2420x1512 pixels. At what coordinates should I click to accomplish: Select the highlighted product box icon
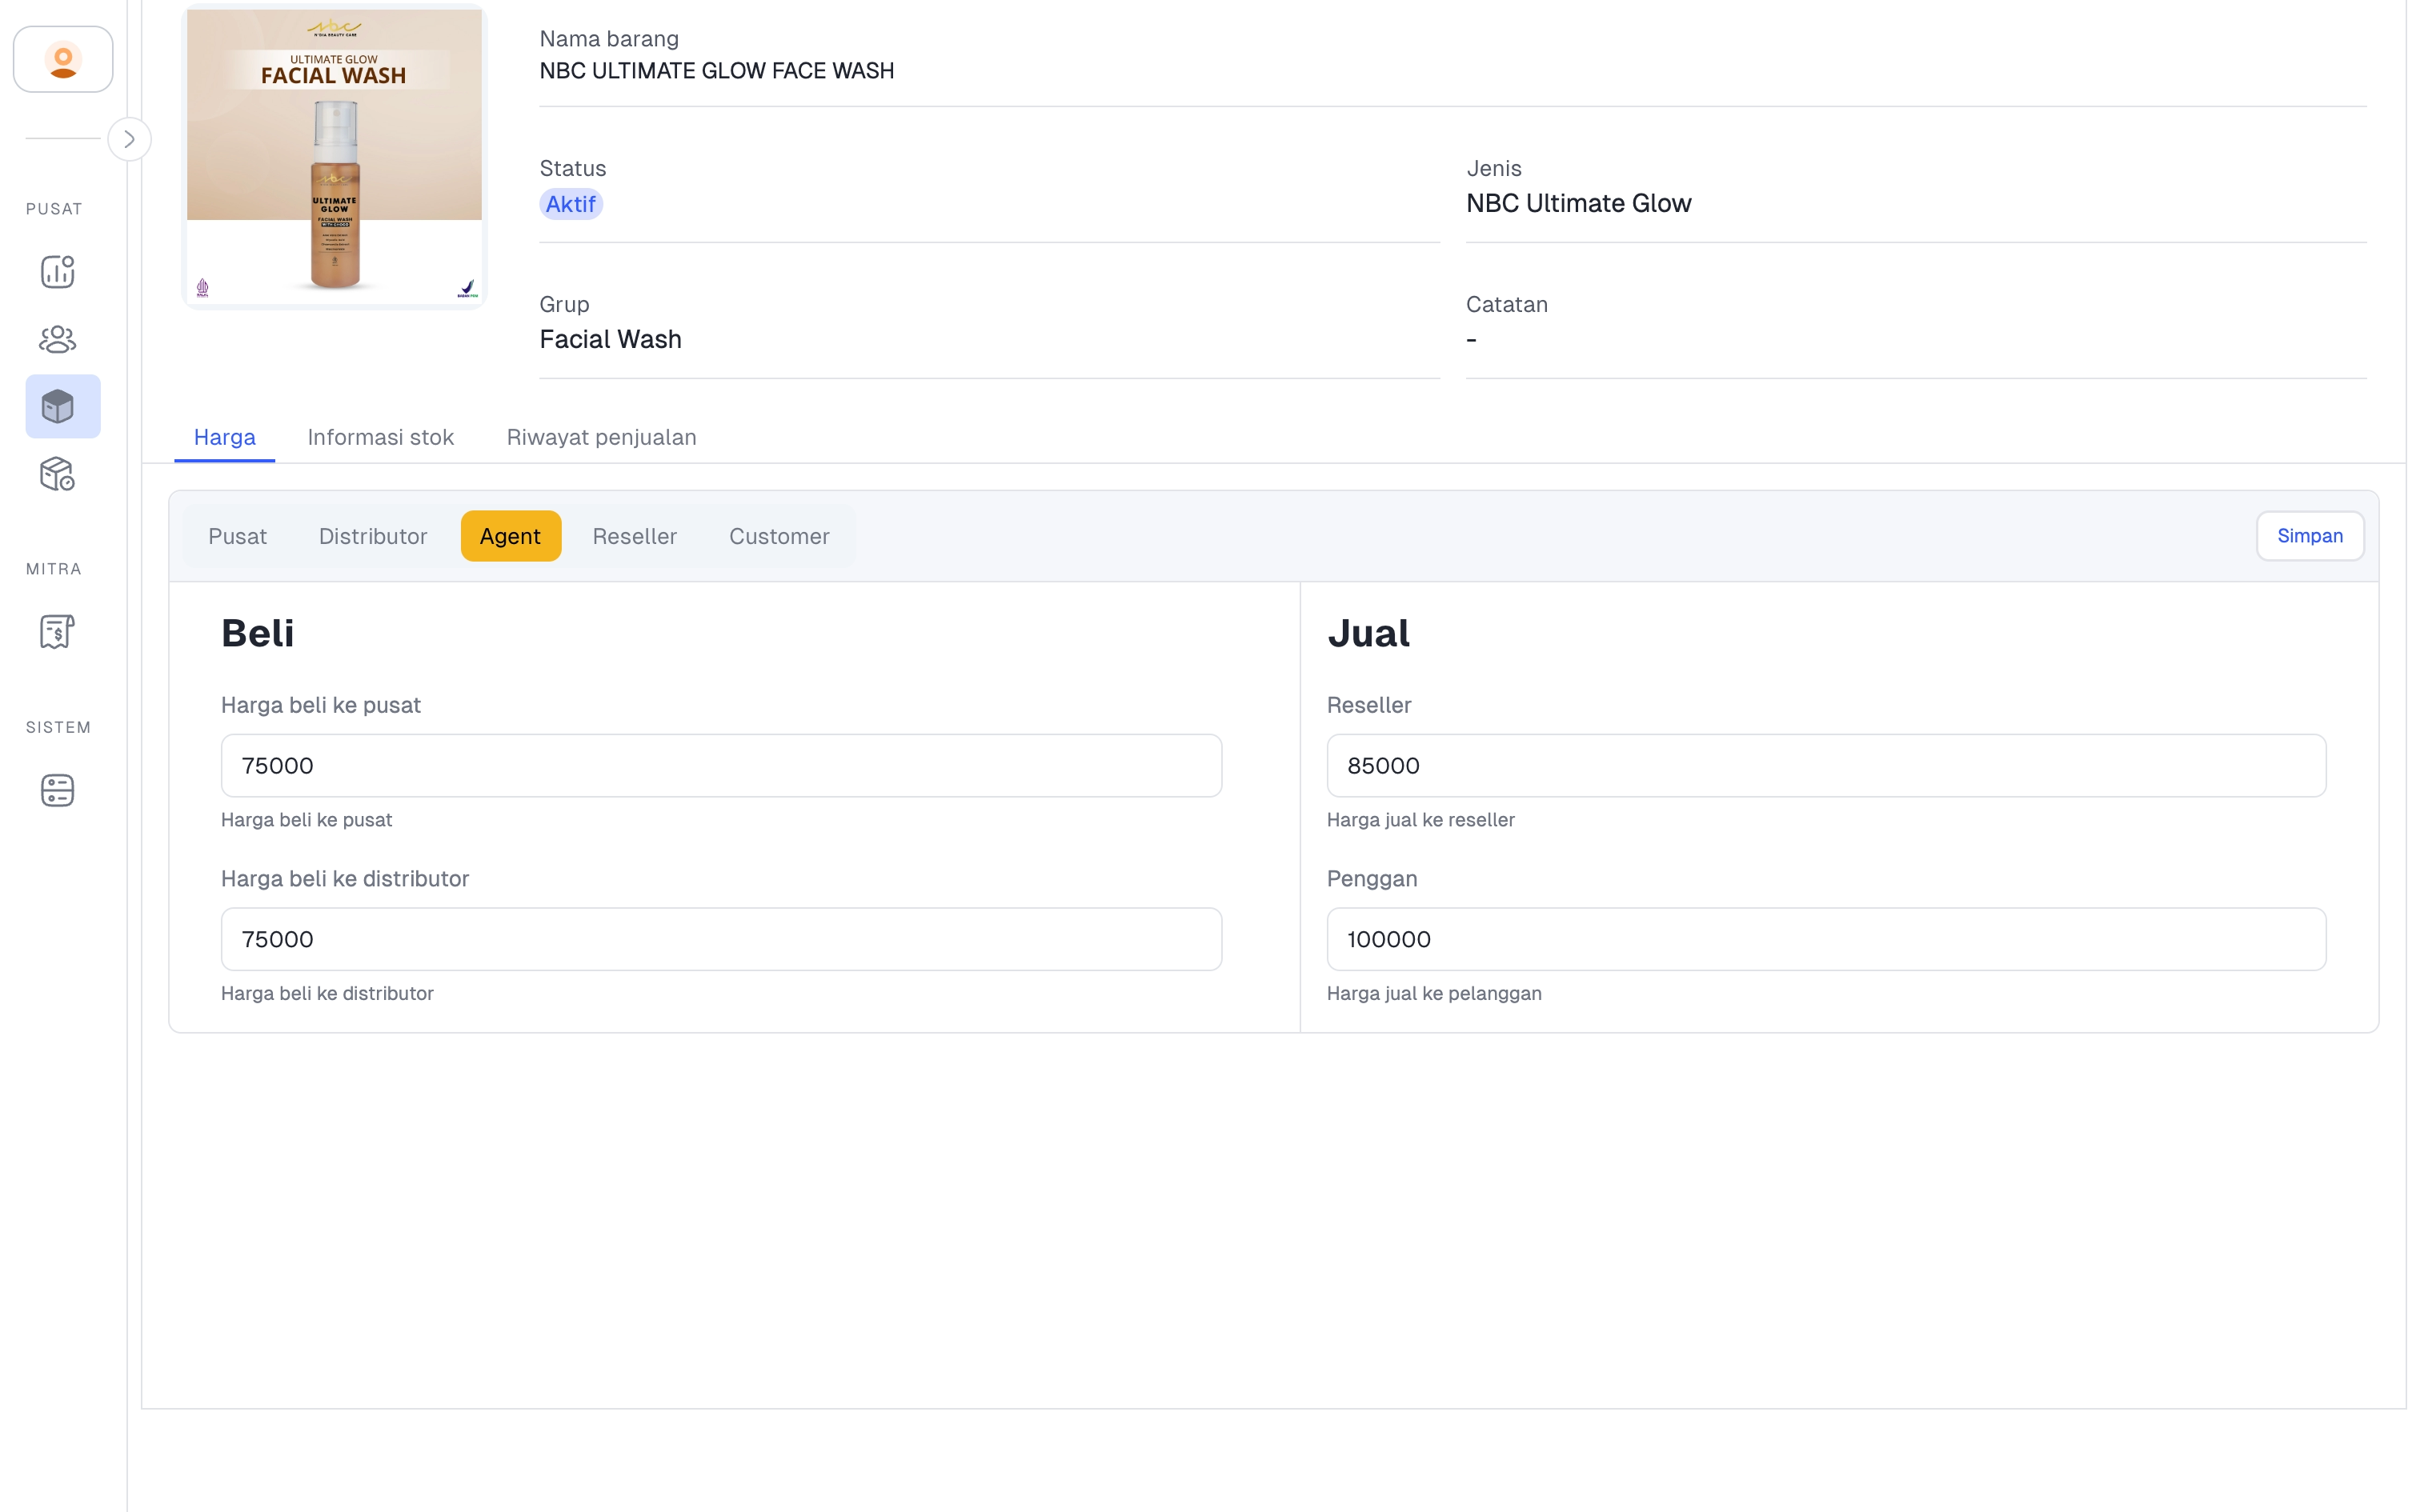(63, 406)
